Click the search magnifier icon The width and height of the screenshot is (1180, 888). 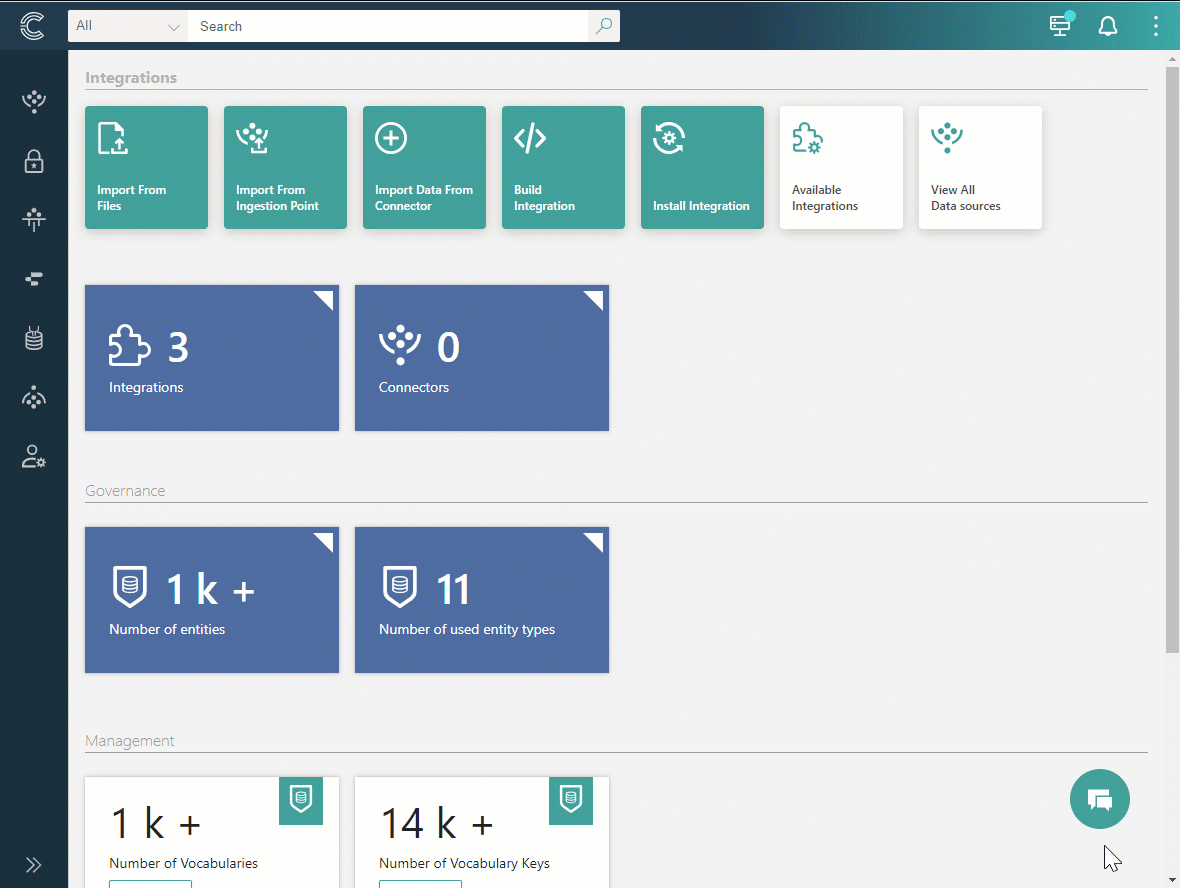tap(603, 26)
